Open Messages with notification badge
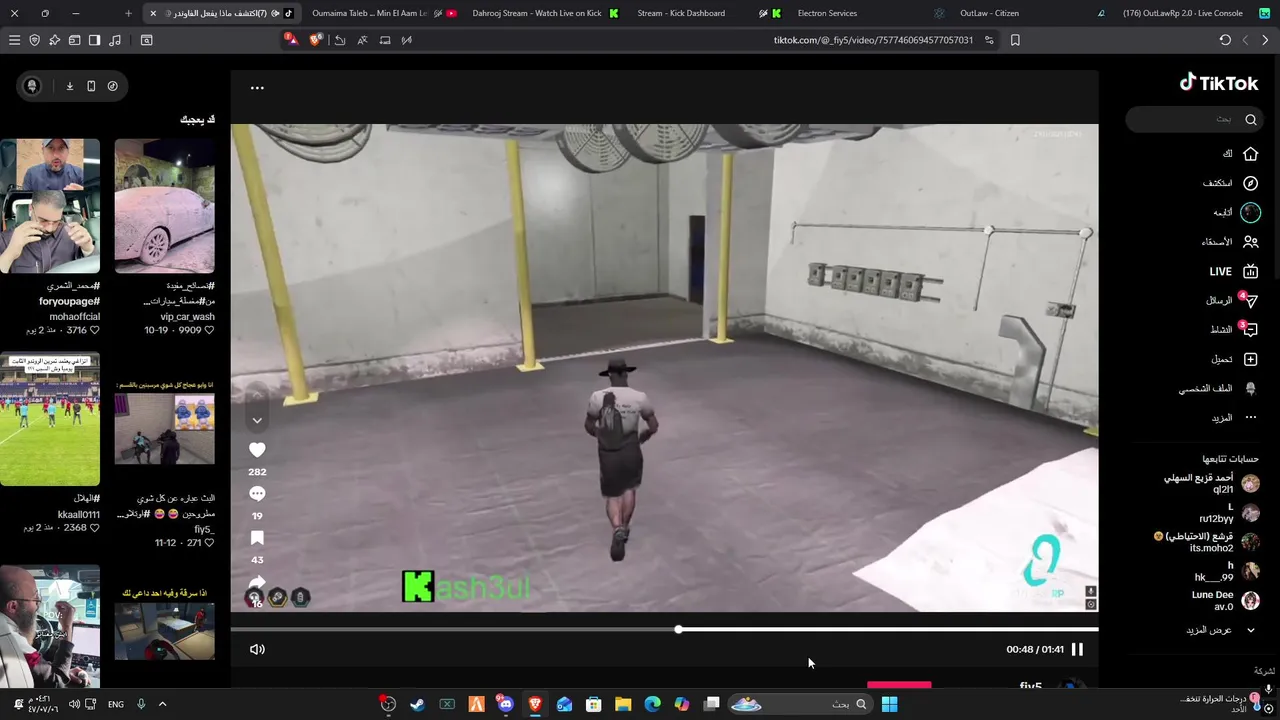The width and height of the screenshot is (1280, 720). pos(1232,300)
